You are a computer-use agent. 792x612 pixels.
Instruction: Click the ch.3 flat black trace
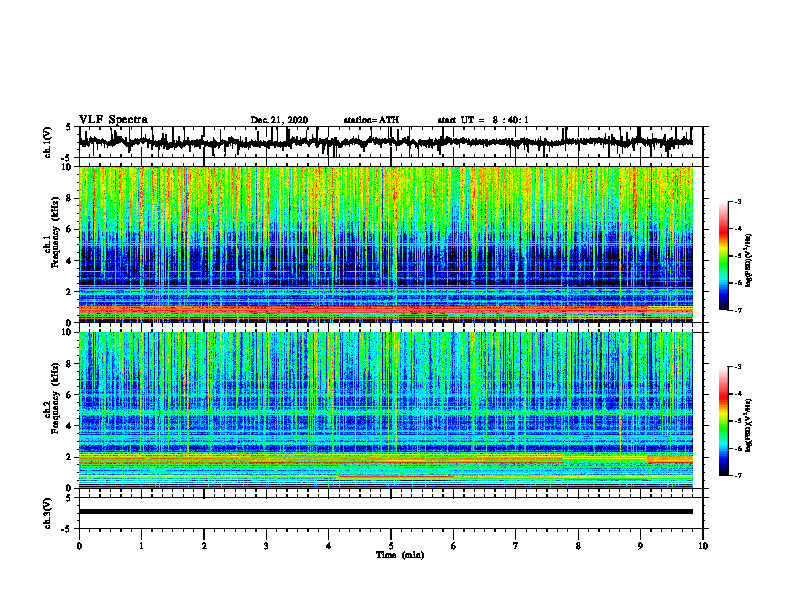point(385,512)
